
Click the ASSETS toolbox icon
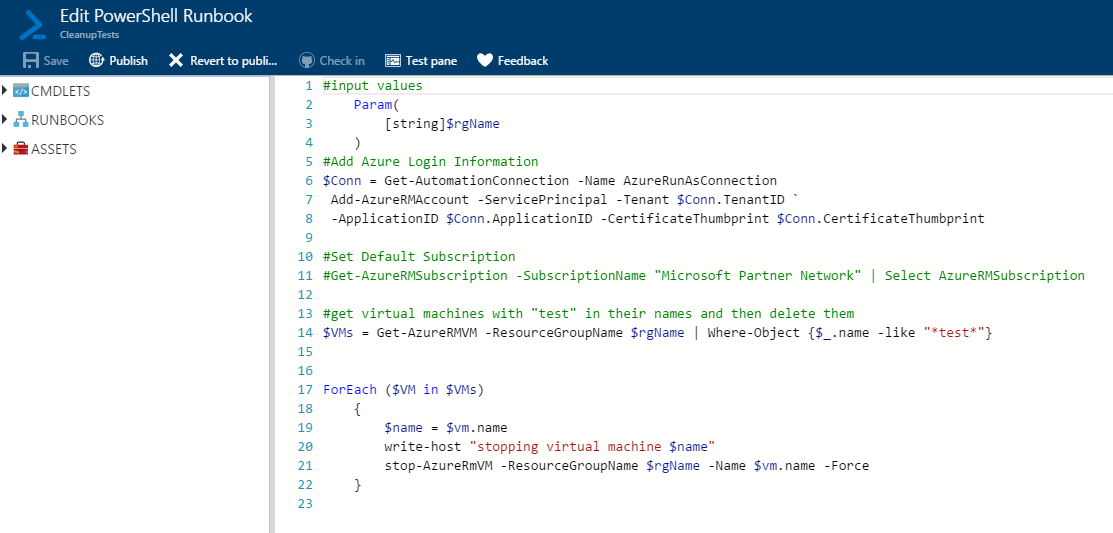tap(21, 149)
